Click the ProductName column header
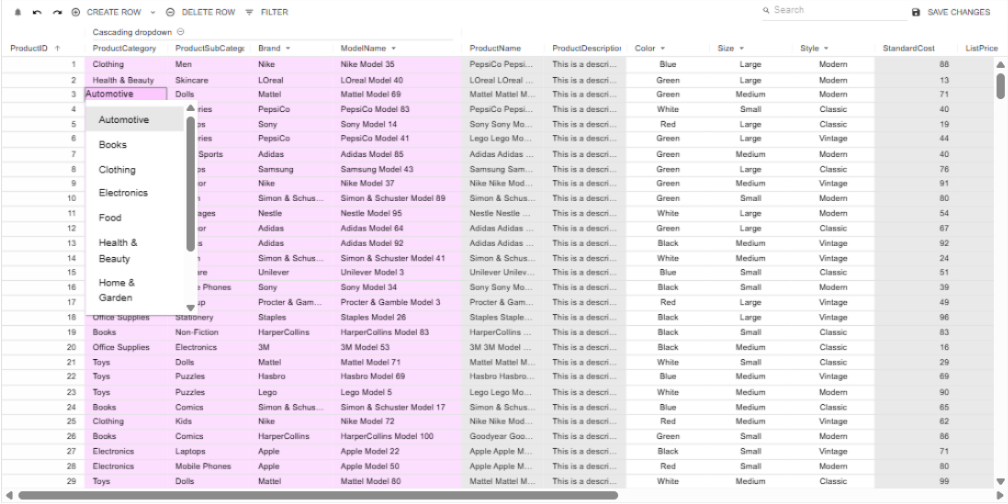 (495, 48)
